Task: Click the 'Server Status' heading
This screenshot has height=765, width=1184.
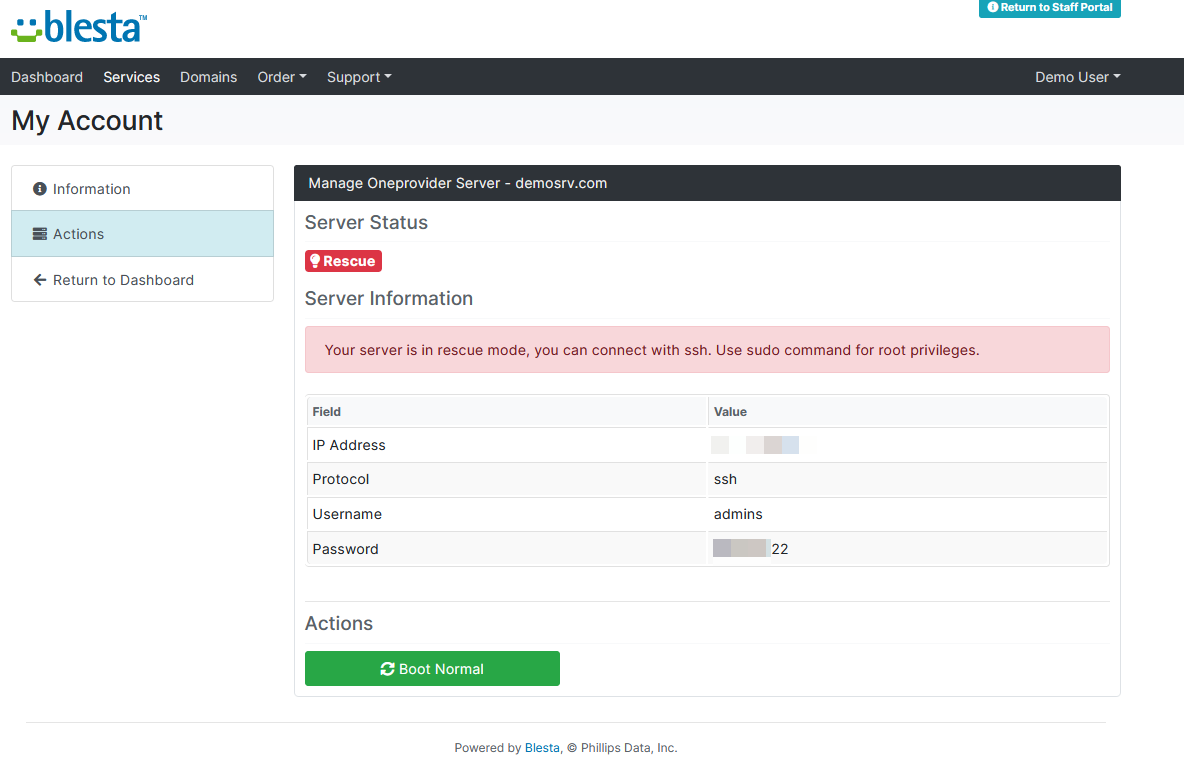Action: pyautogui.click(x=366, y=223)
